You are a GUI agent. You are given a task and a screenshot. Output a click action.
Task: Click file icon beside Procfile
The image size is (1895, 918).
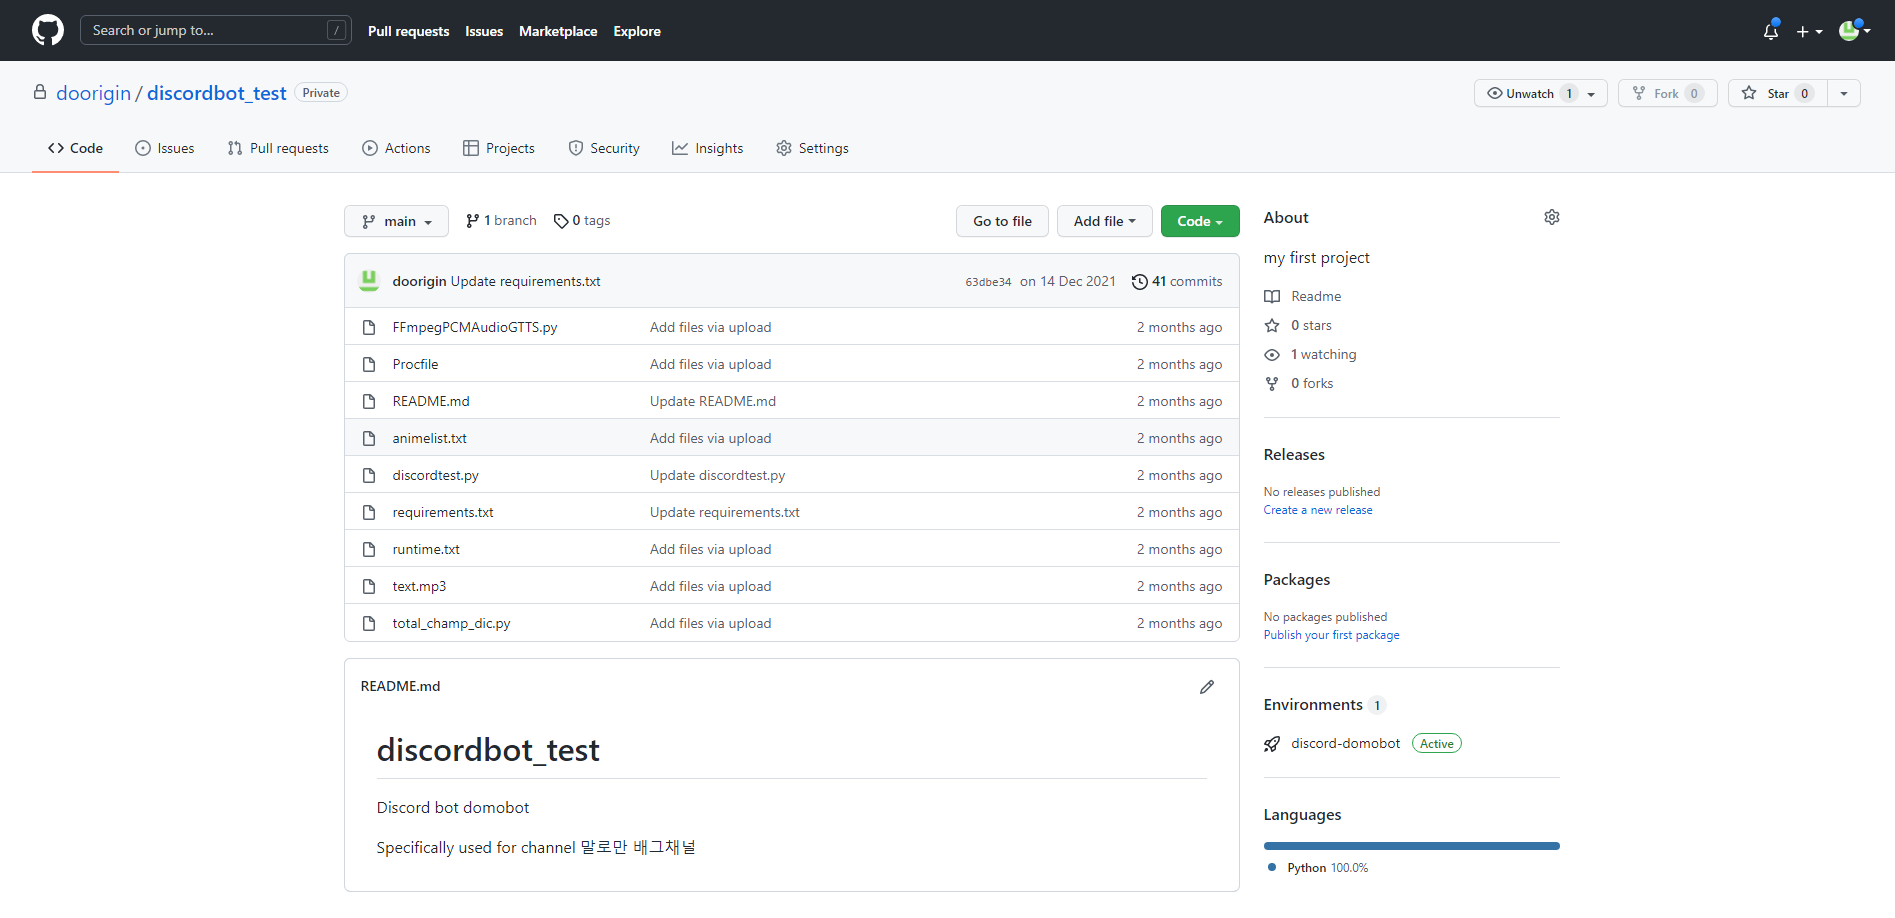click(x=369, y=364)
